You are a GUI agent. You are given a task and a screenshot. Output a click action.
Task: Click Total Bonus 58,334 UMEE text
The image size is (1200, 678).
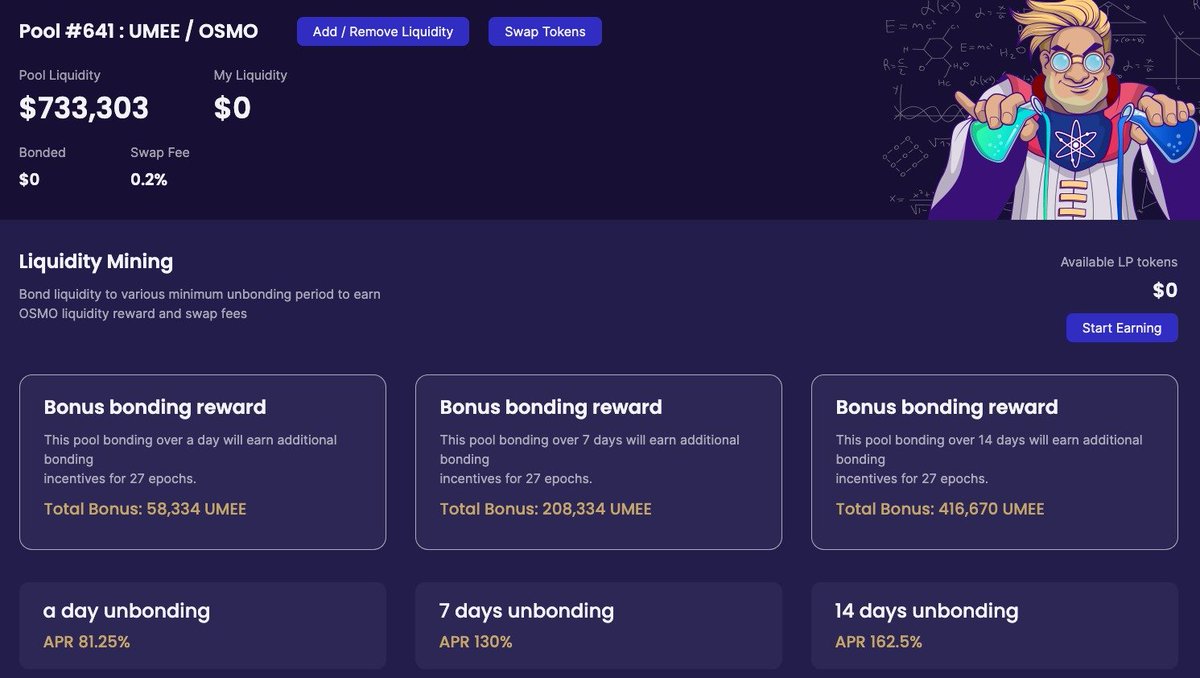144,509
